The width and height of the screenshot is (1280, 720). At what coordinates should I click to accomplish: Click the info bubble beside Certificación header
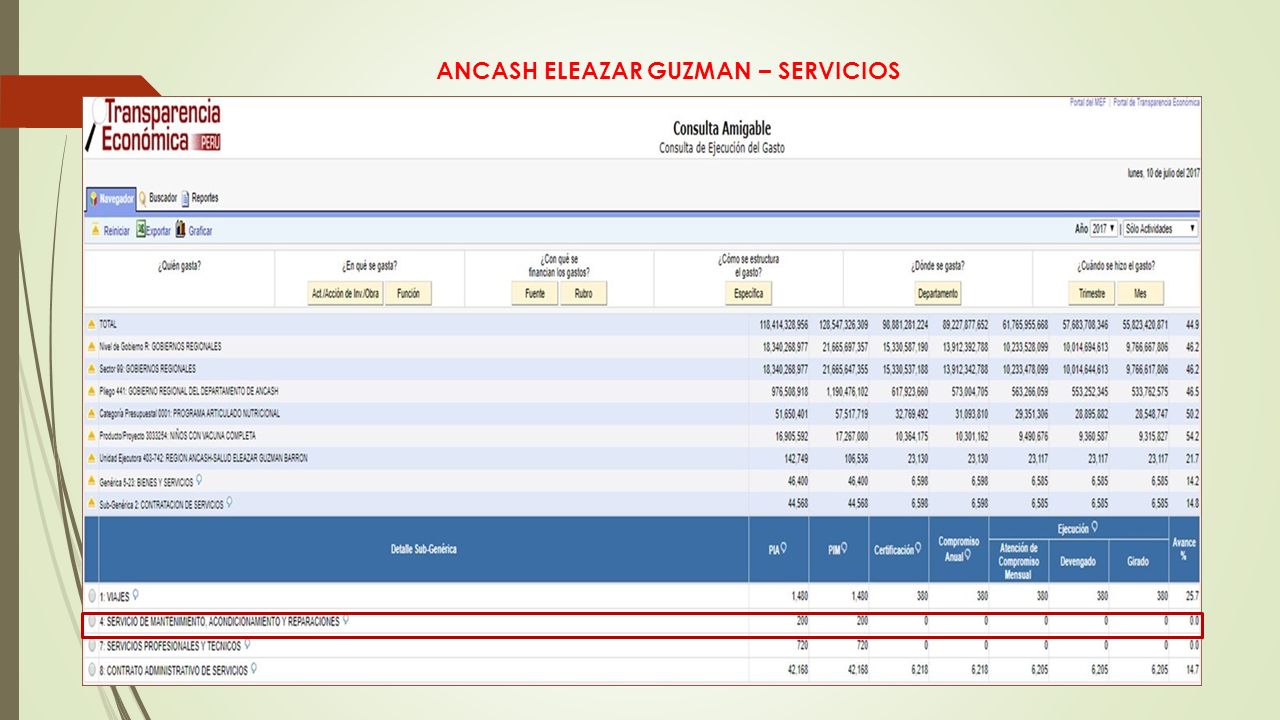point(919,548)
